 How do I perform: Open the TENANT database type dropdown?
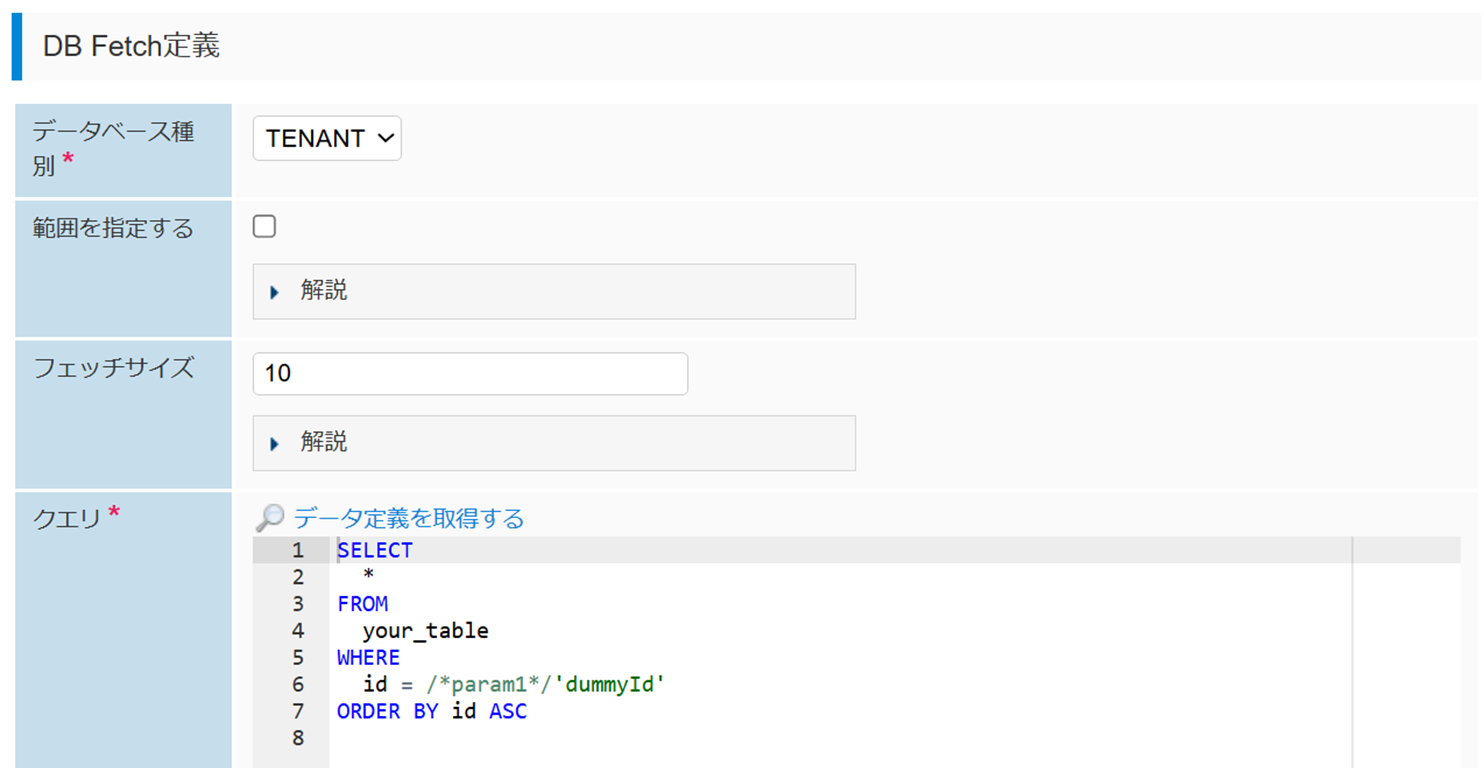coord(327,139)
